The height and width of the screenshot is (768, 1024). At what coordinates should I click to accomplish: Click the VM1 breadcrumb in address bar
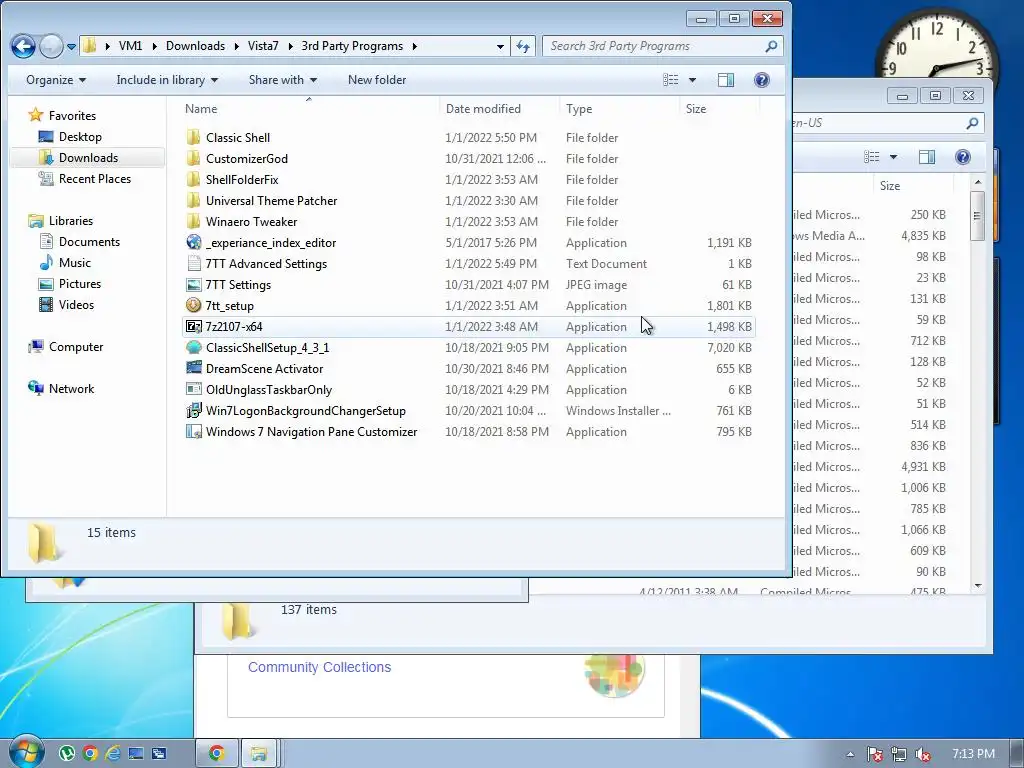point(130,46)
